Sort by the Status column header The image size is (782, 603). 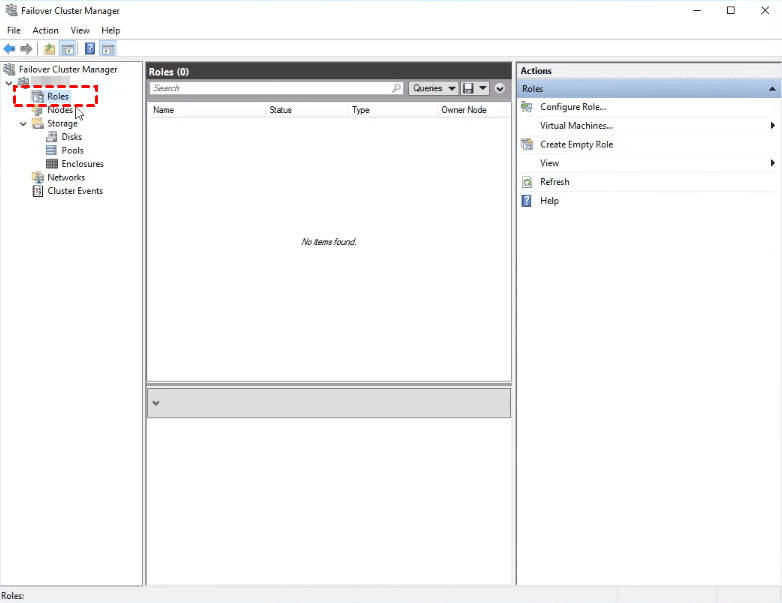pyautogui.click(x=306, y=110)
